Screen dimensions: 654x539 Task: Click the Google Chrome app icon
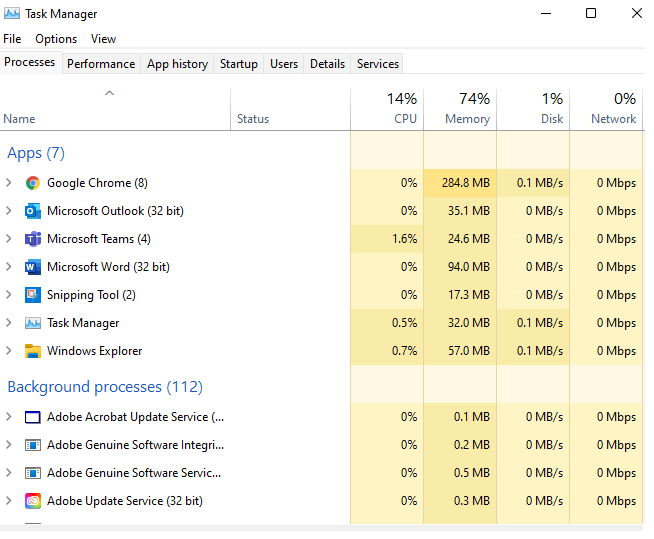[x=32, y=183]
